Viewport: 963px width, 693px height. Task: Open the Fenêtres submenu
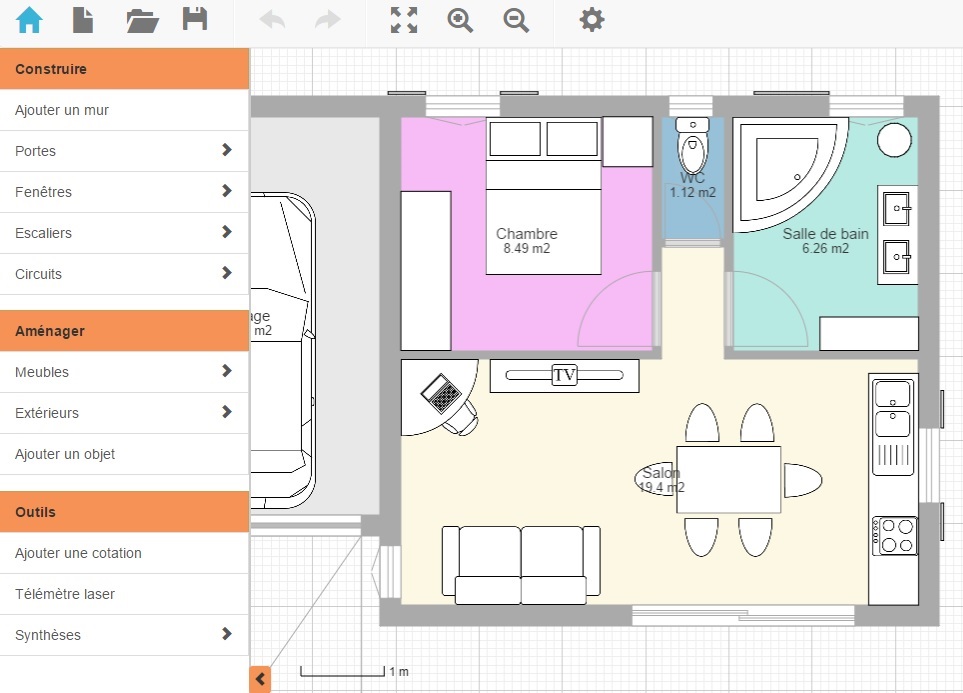tap(124, 191)
